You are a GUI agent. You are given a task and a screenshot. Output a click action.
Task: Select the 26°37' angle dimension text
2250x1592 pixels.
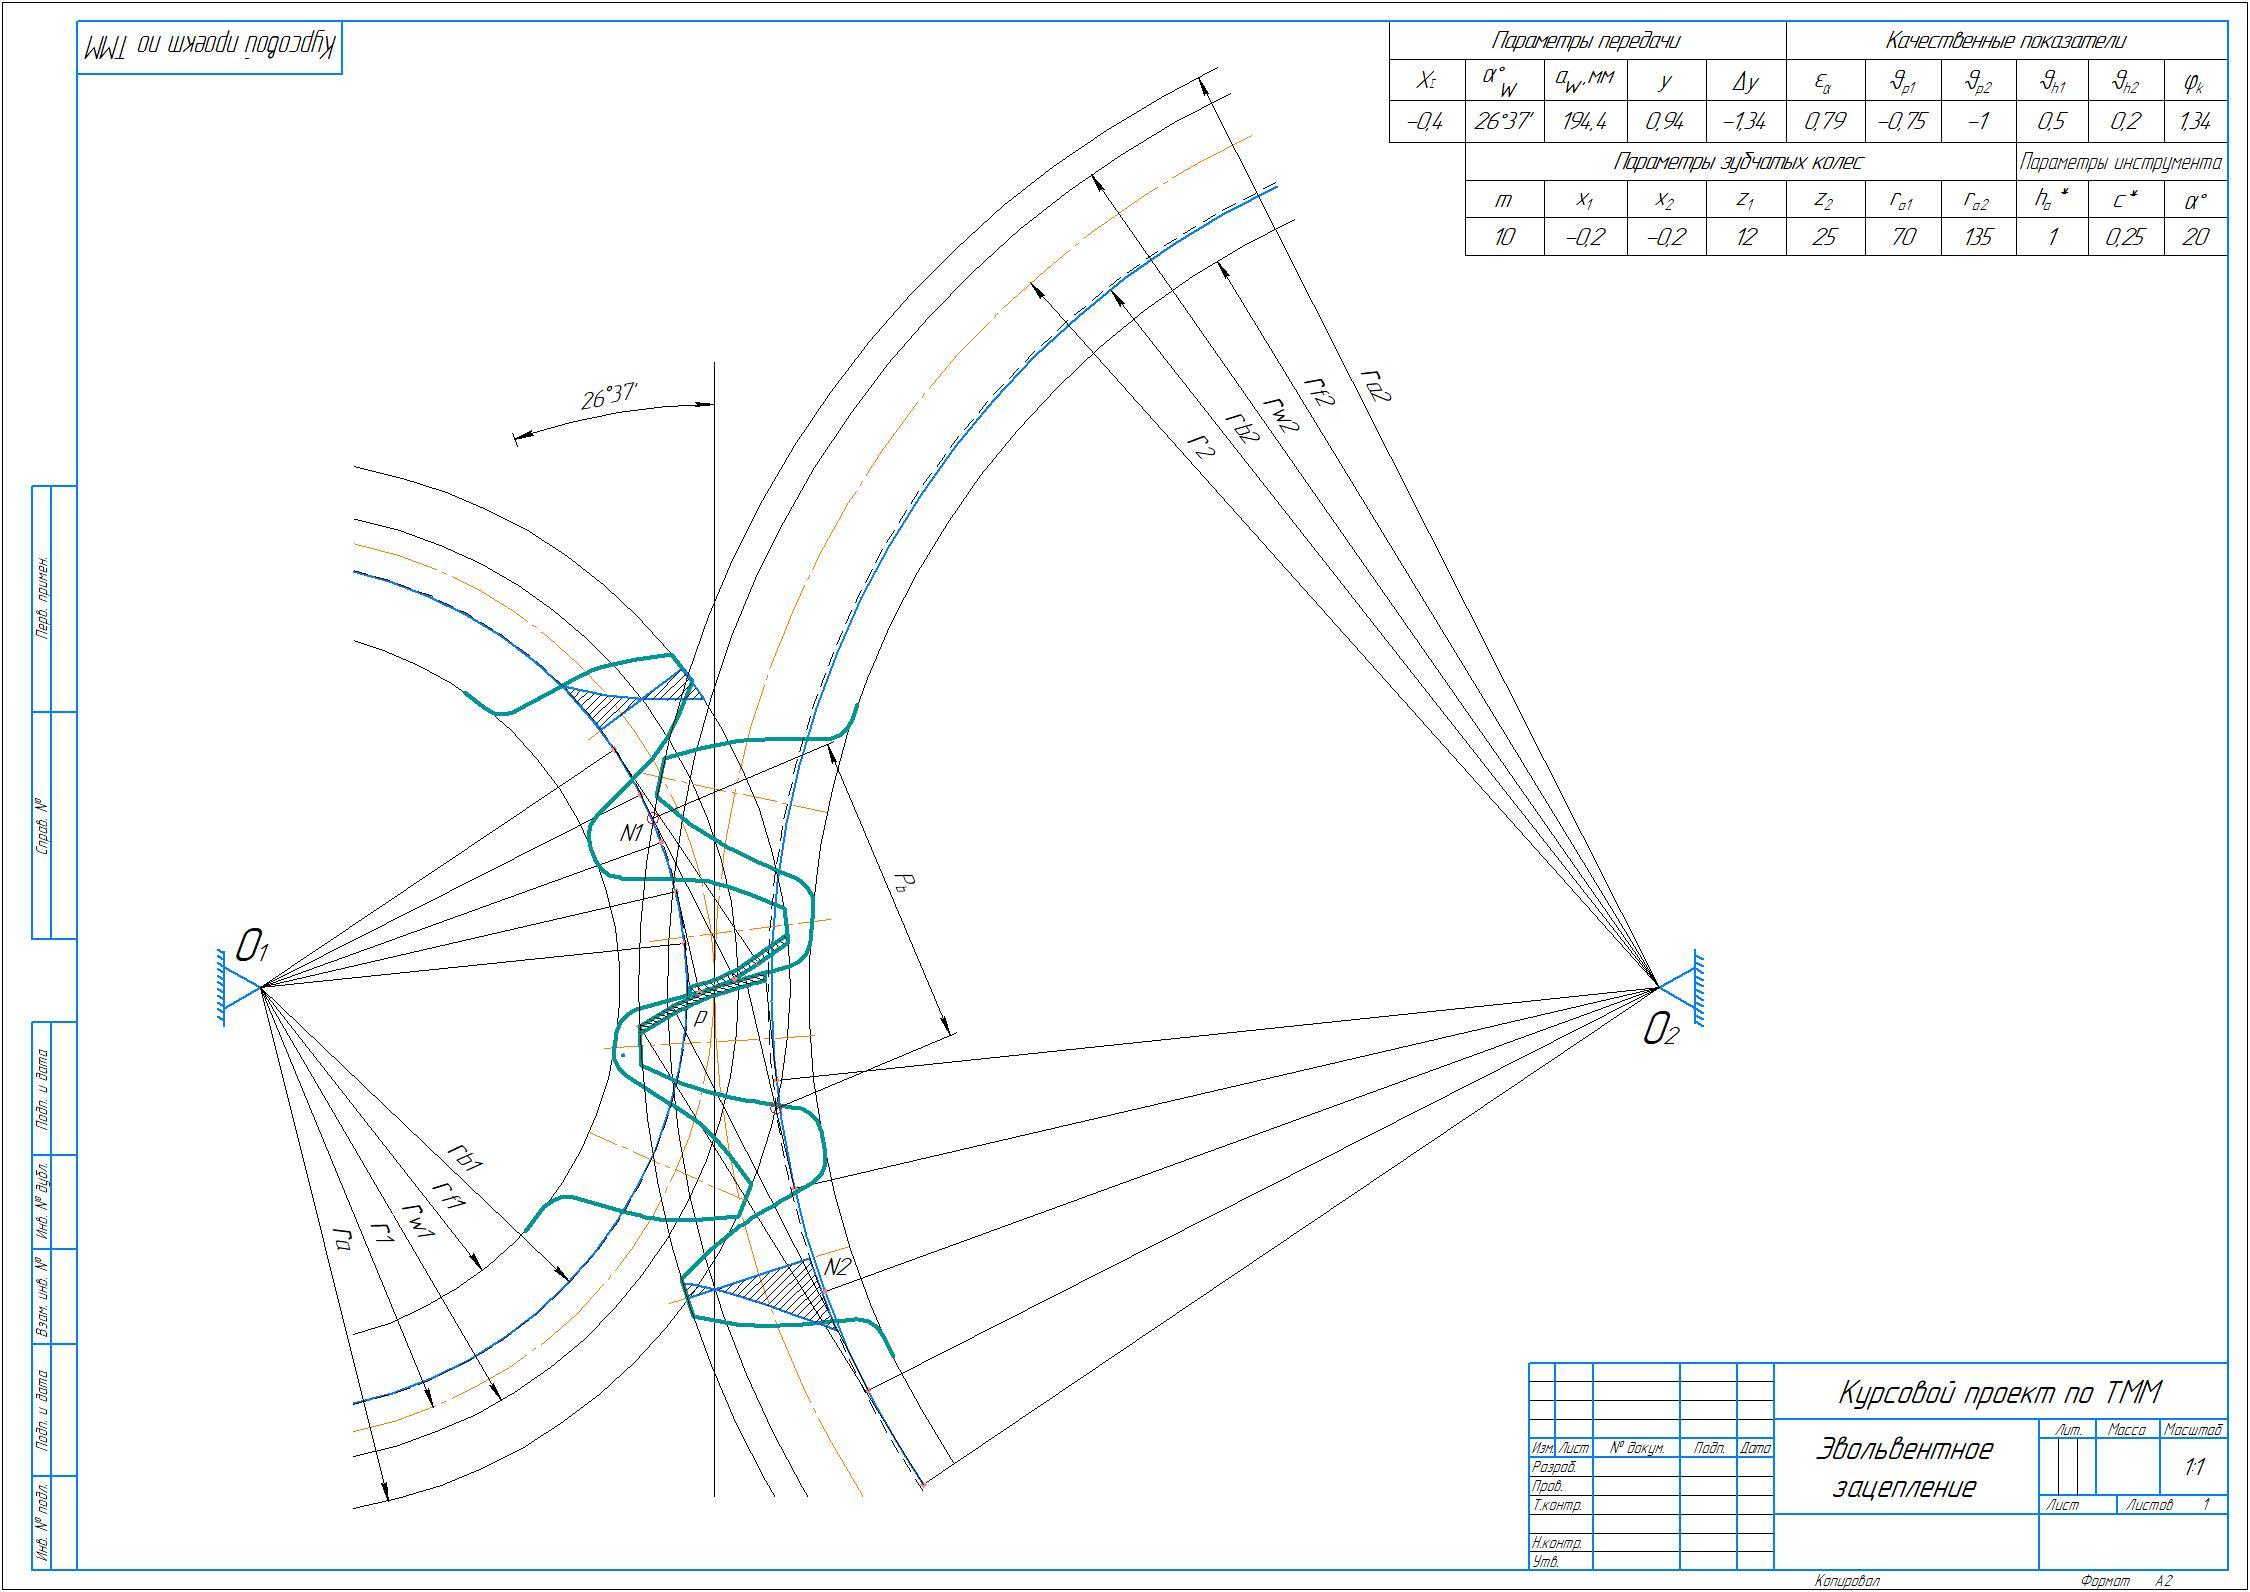pos(609,396)
